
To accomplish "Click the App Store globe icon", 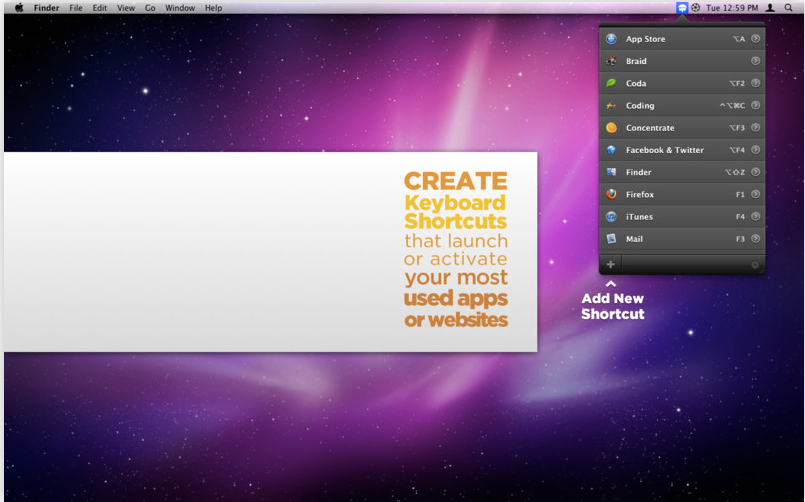I will [x=611, y=39].
